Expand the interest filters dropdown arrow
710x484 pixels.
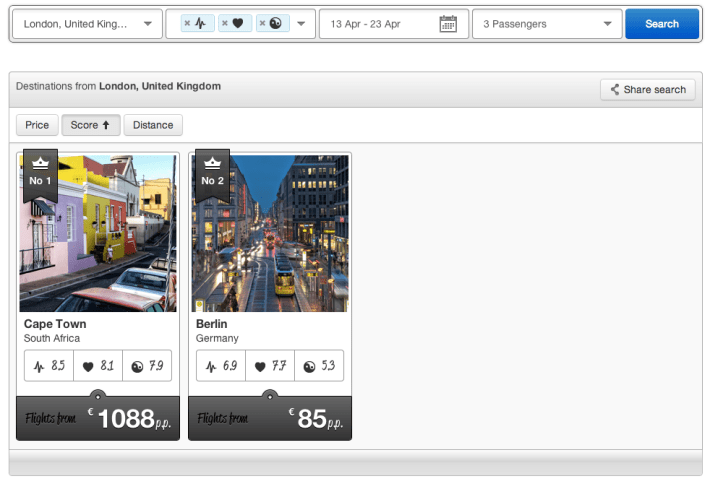pos(301,24)
